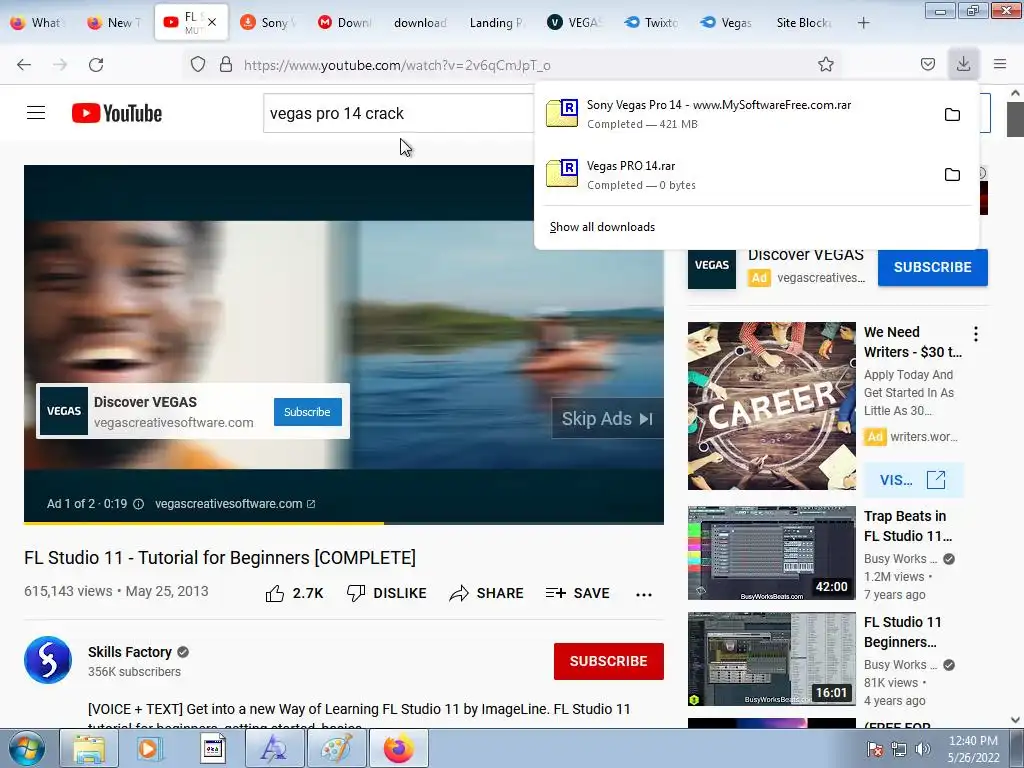Open the Windows Start button
Image resolution: width=1024 pixels, height=768 pixels.
pos(26,748)
